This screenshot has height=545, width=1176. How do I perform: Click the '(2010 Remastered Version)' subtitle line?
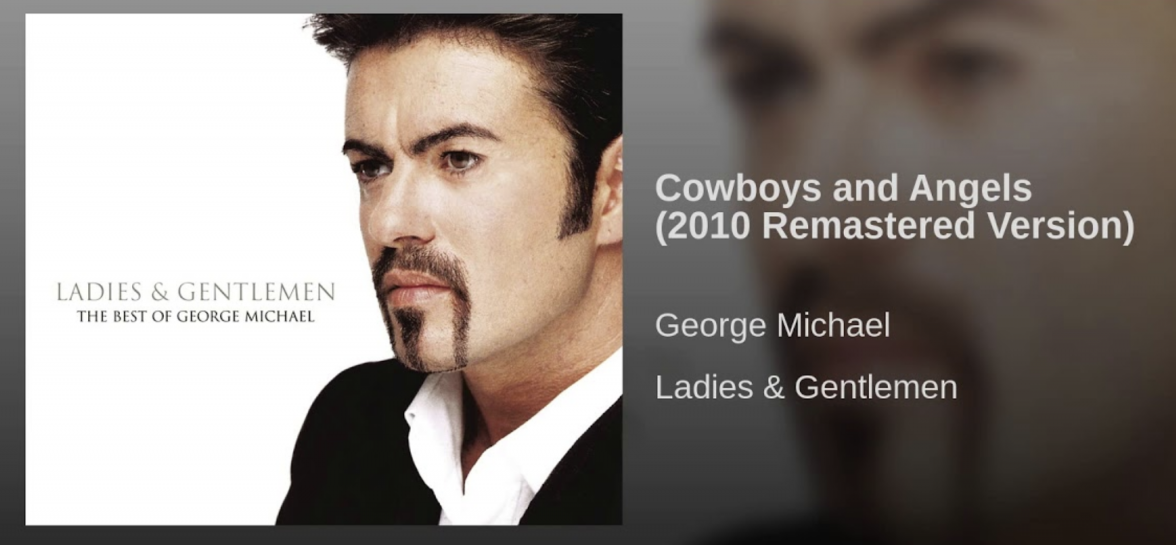point(895,227)
